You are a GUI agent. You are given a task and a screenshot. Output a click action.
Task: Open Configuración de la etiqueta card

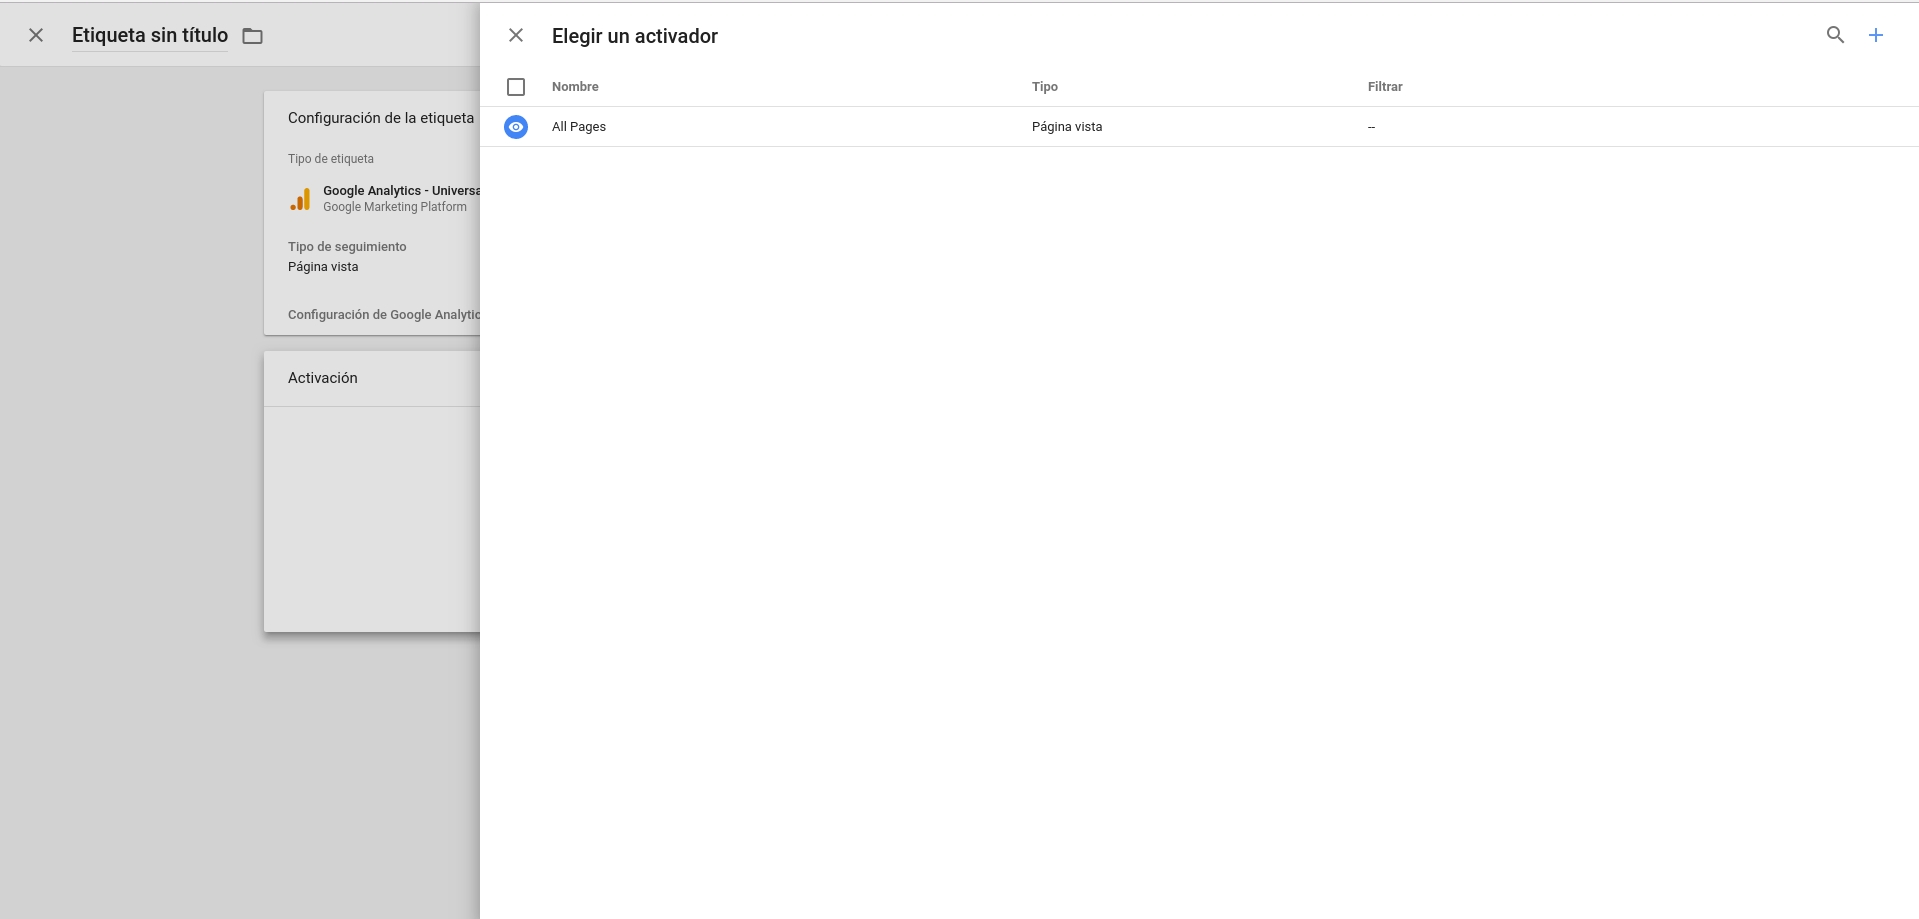click(380, 118)
